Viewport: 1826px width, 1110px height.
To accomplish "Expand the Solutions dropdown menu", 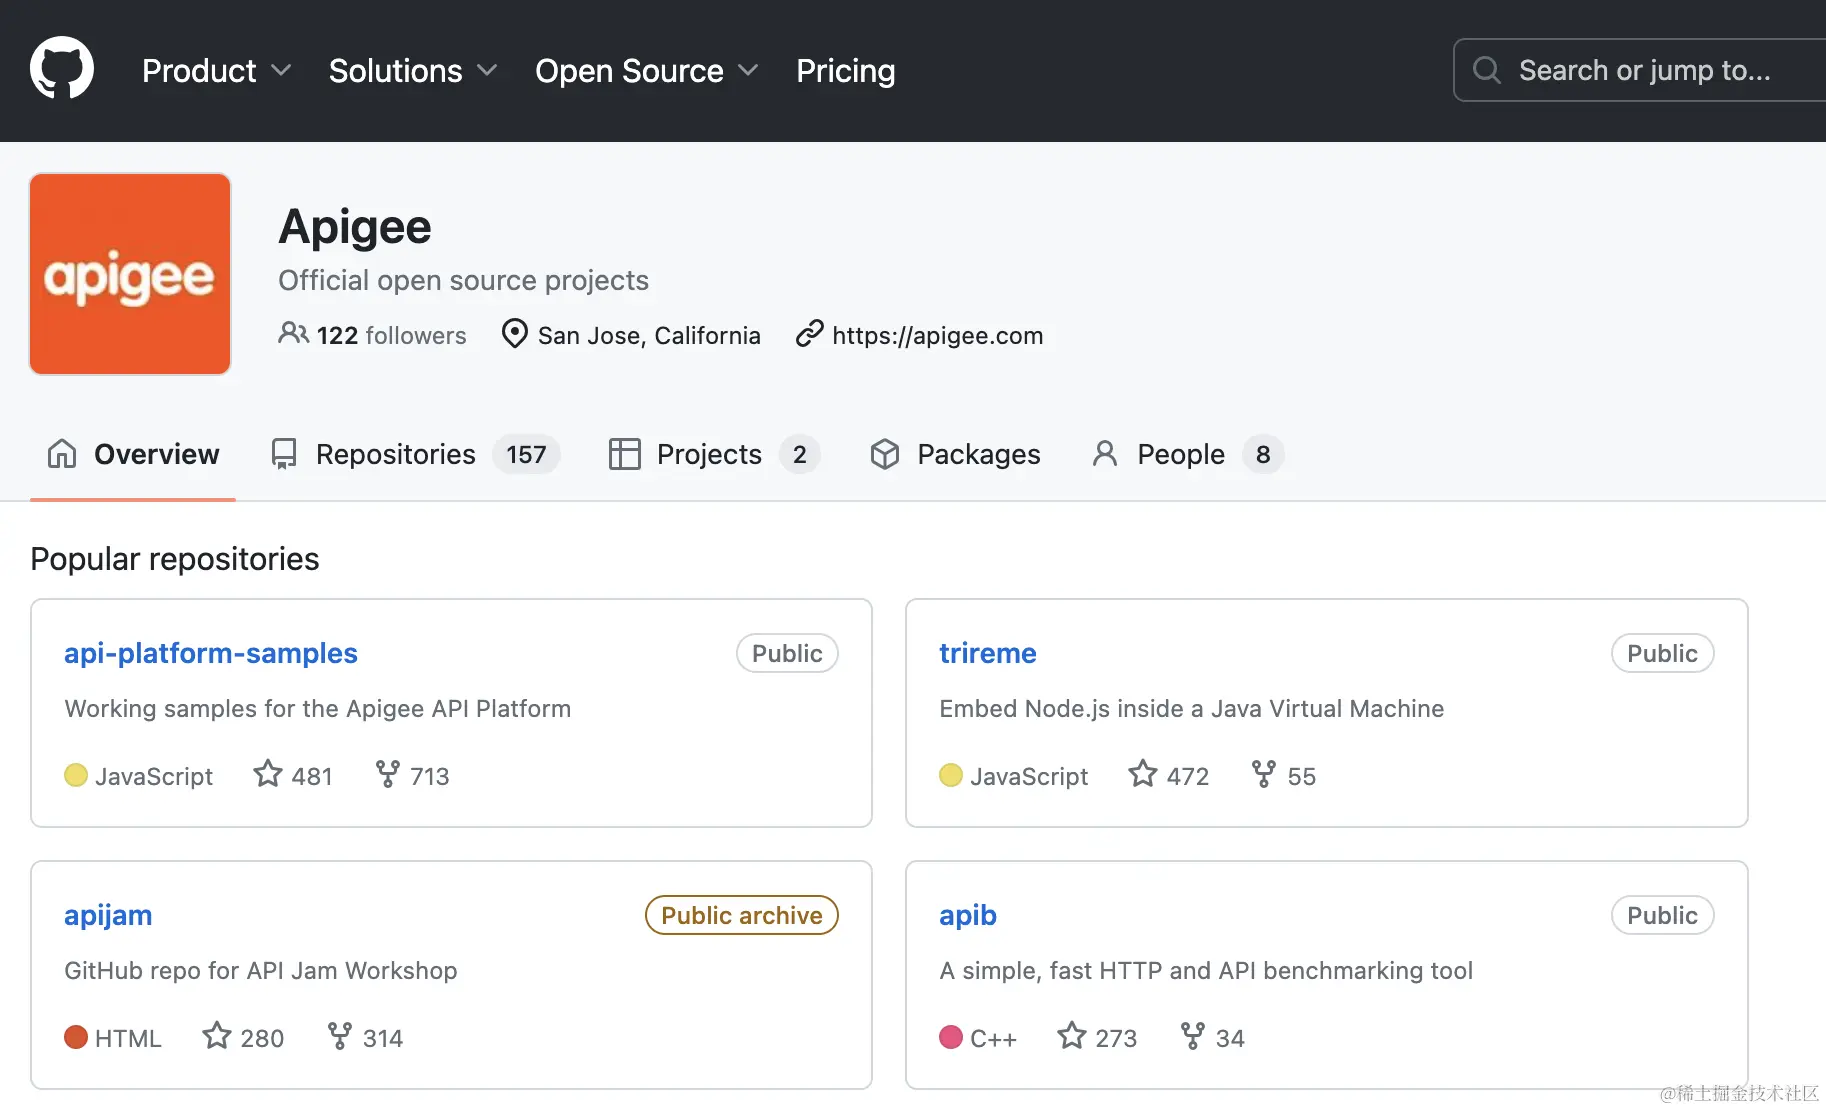I will pyautogui.click(x=412, y=71).
